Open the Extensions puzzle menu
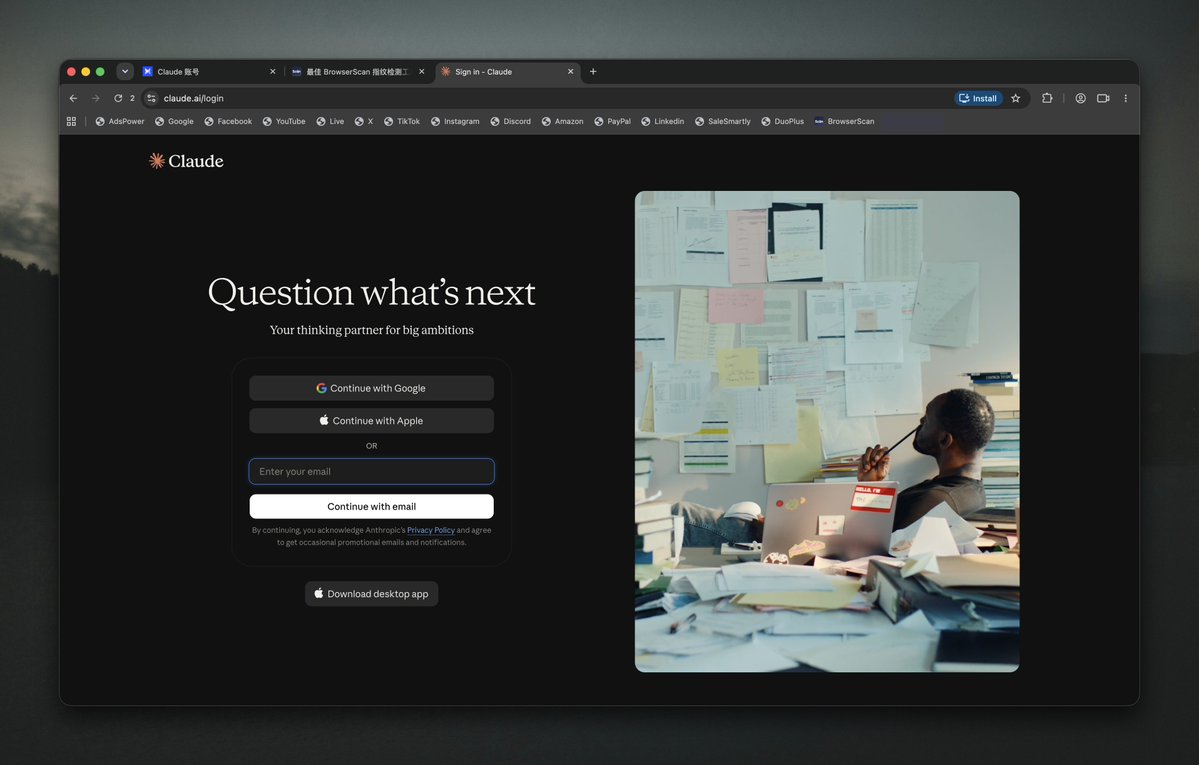1199x765 pixels. point(1047,98)
